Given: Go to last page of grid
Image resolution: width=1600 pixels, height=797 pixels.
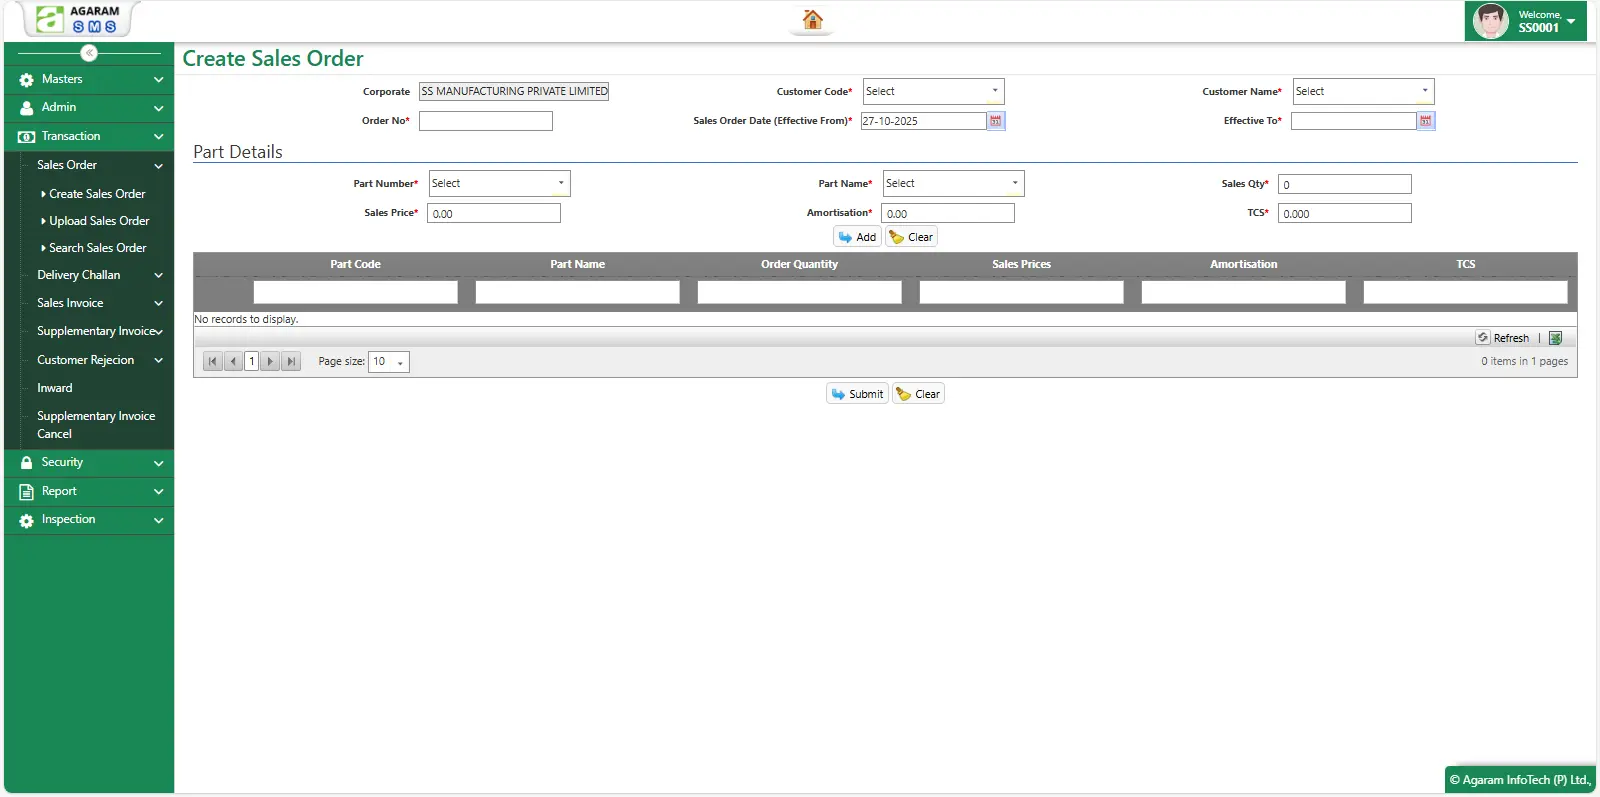Looking at the screenshot, I should (x=291, y=362).
